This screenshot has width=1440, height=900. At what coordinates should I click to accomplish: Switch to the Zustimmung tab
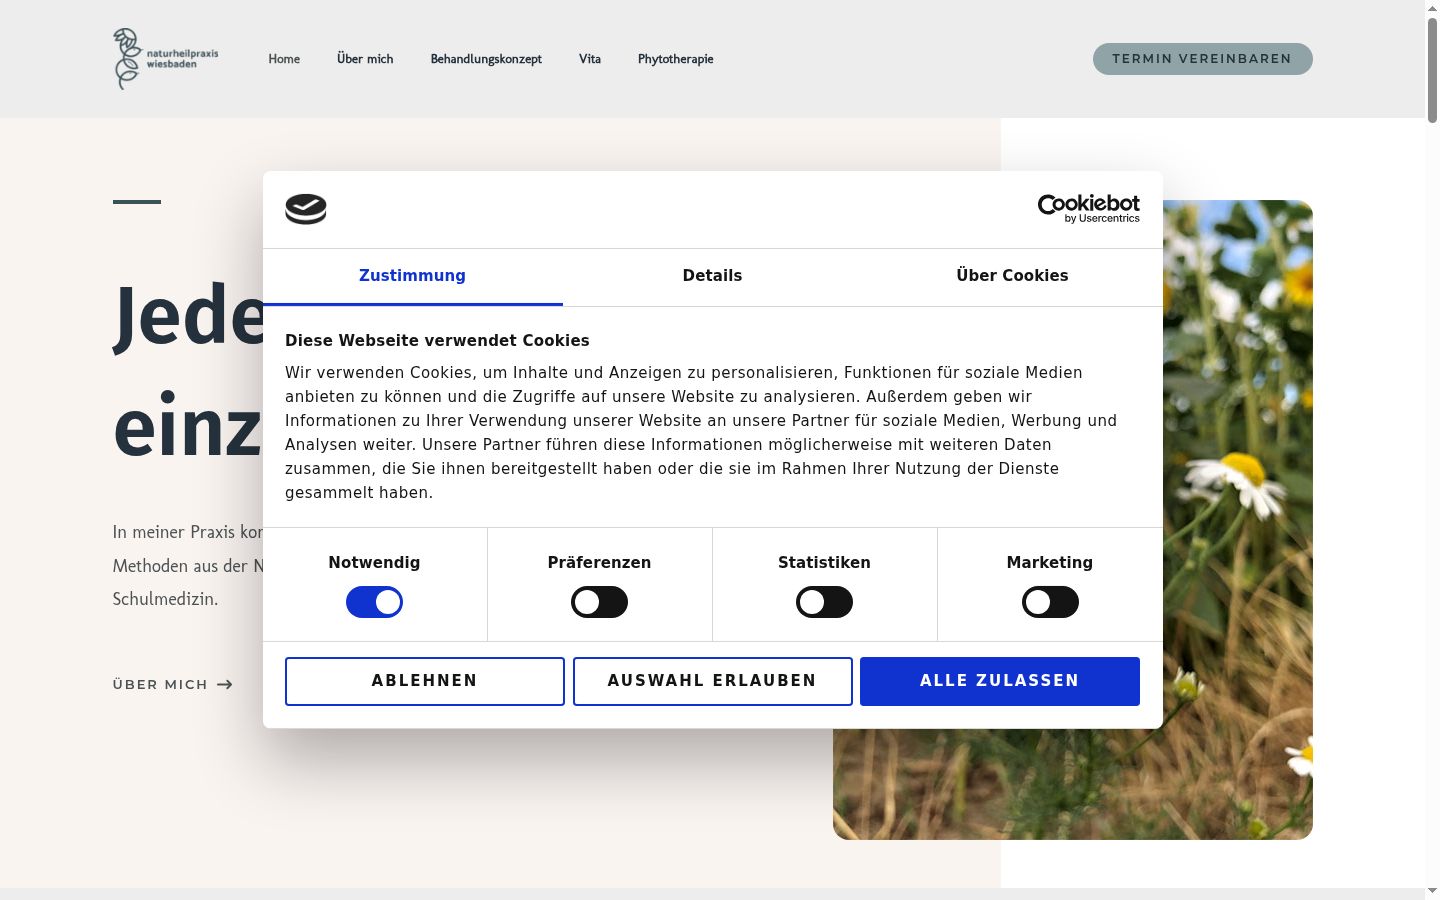pos(413,276)
